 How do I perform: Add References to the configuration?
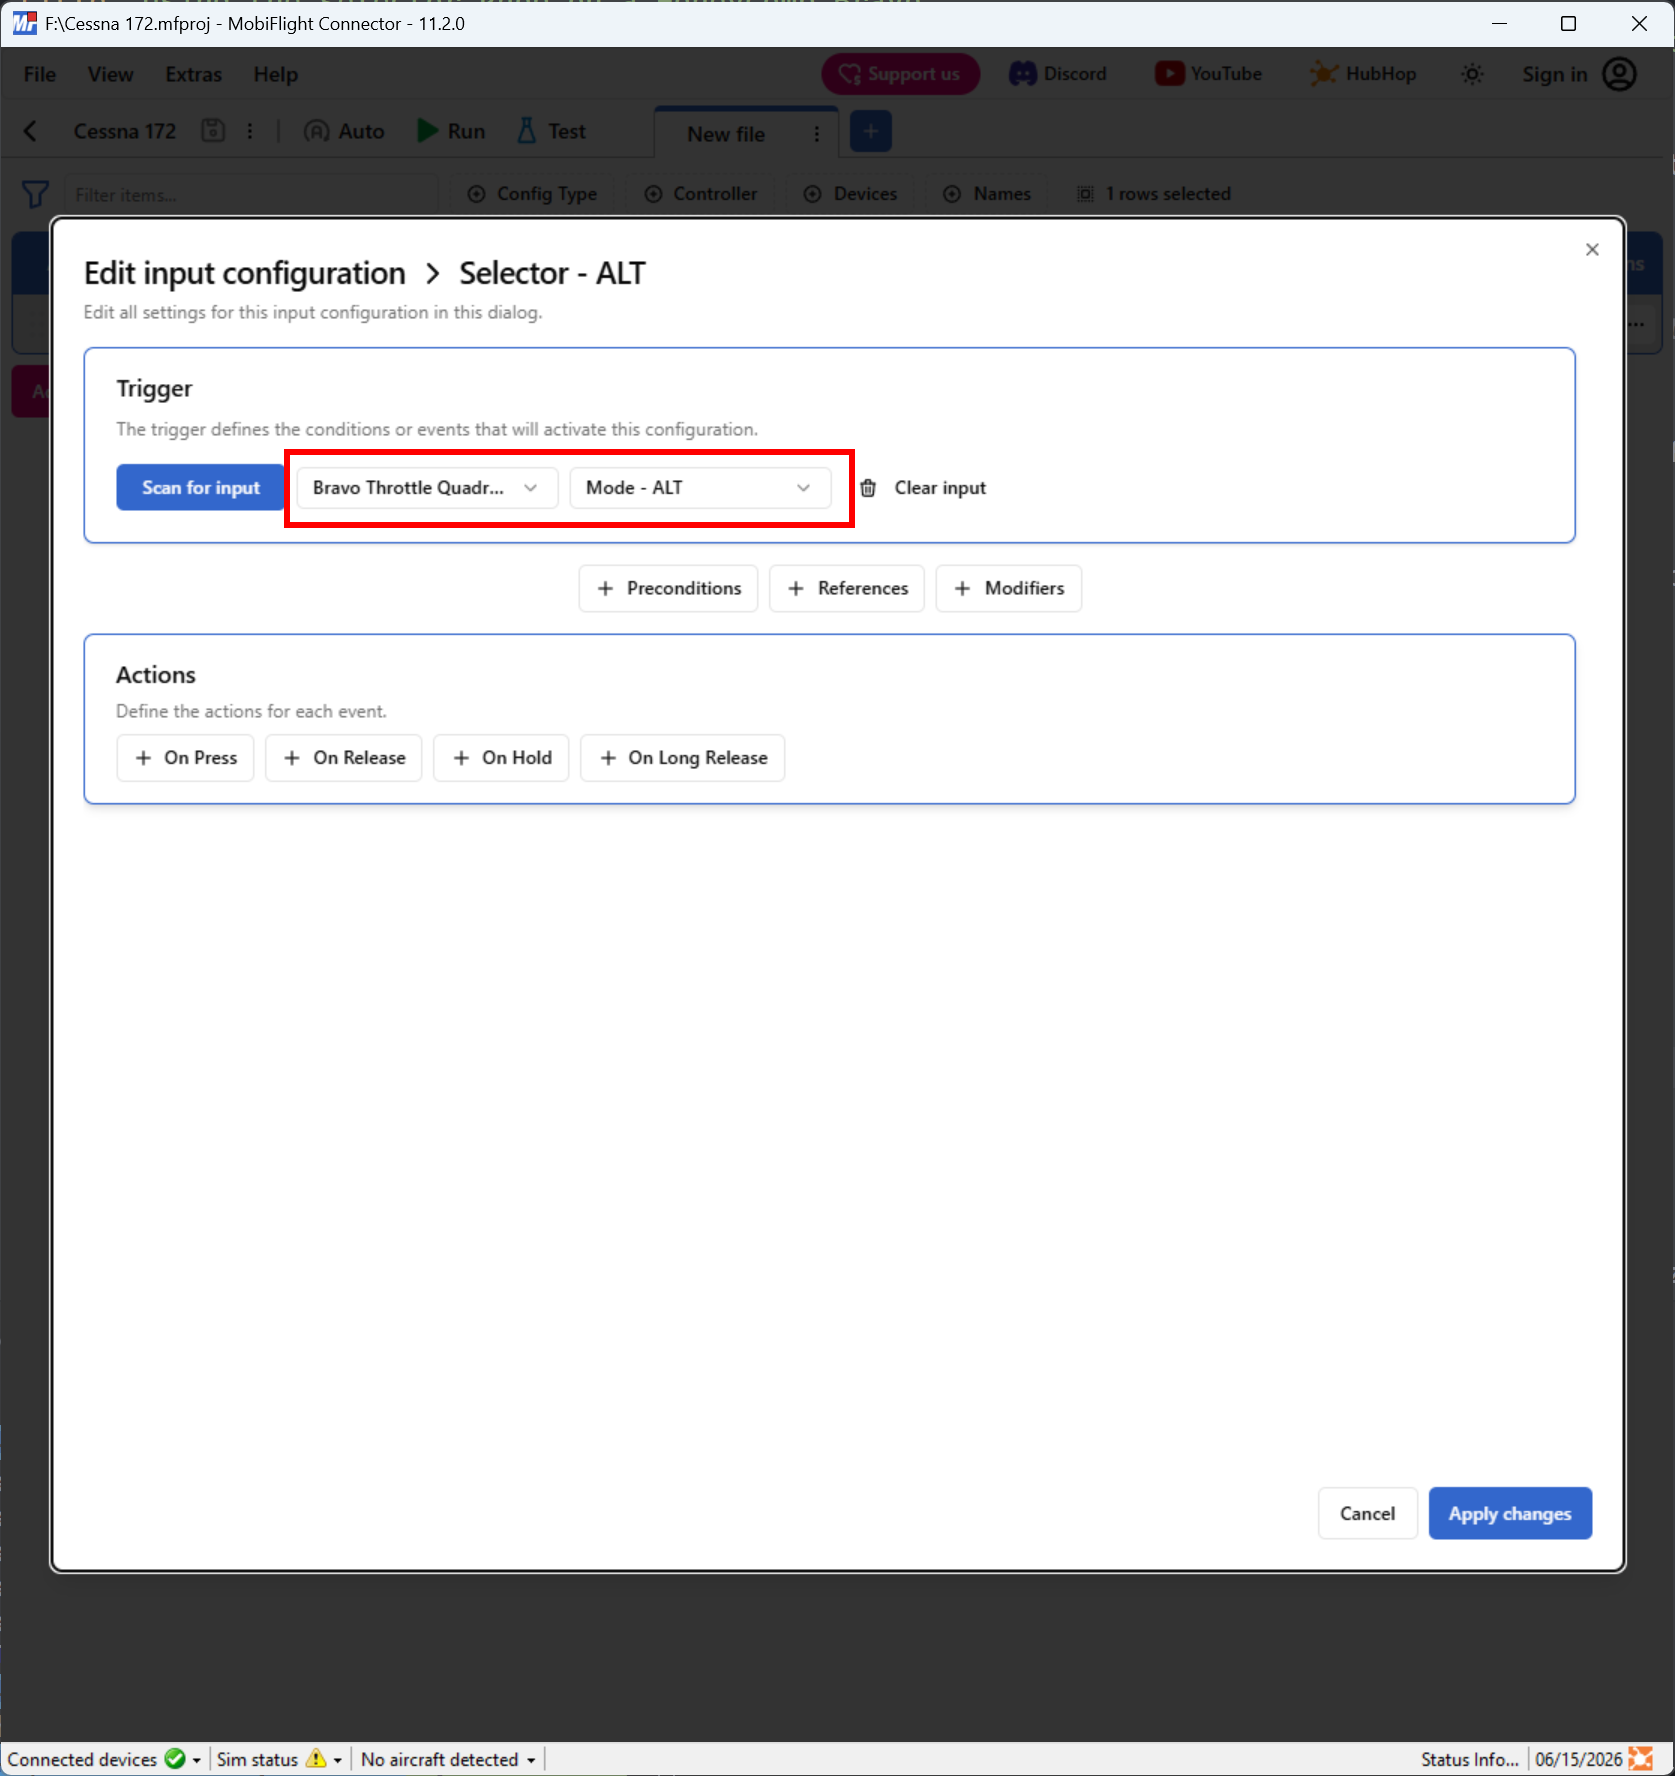[847, 588]
